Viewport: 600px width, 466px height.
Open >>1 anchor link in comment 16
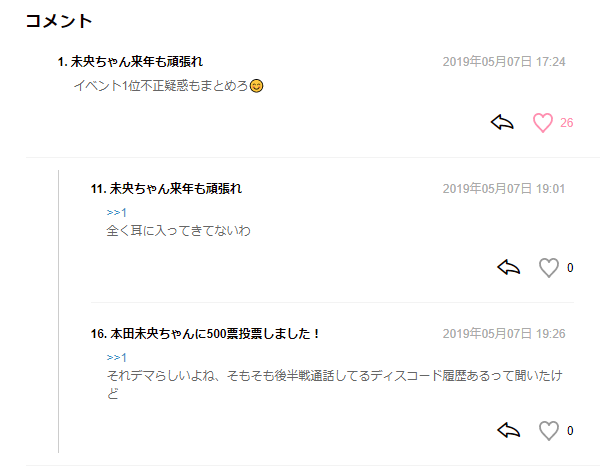tap(116, 357)
